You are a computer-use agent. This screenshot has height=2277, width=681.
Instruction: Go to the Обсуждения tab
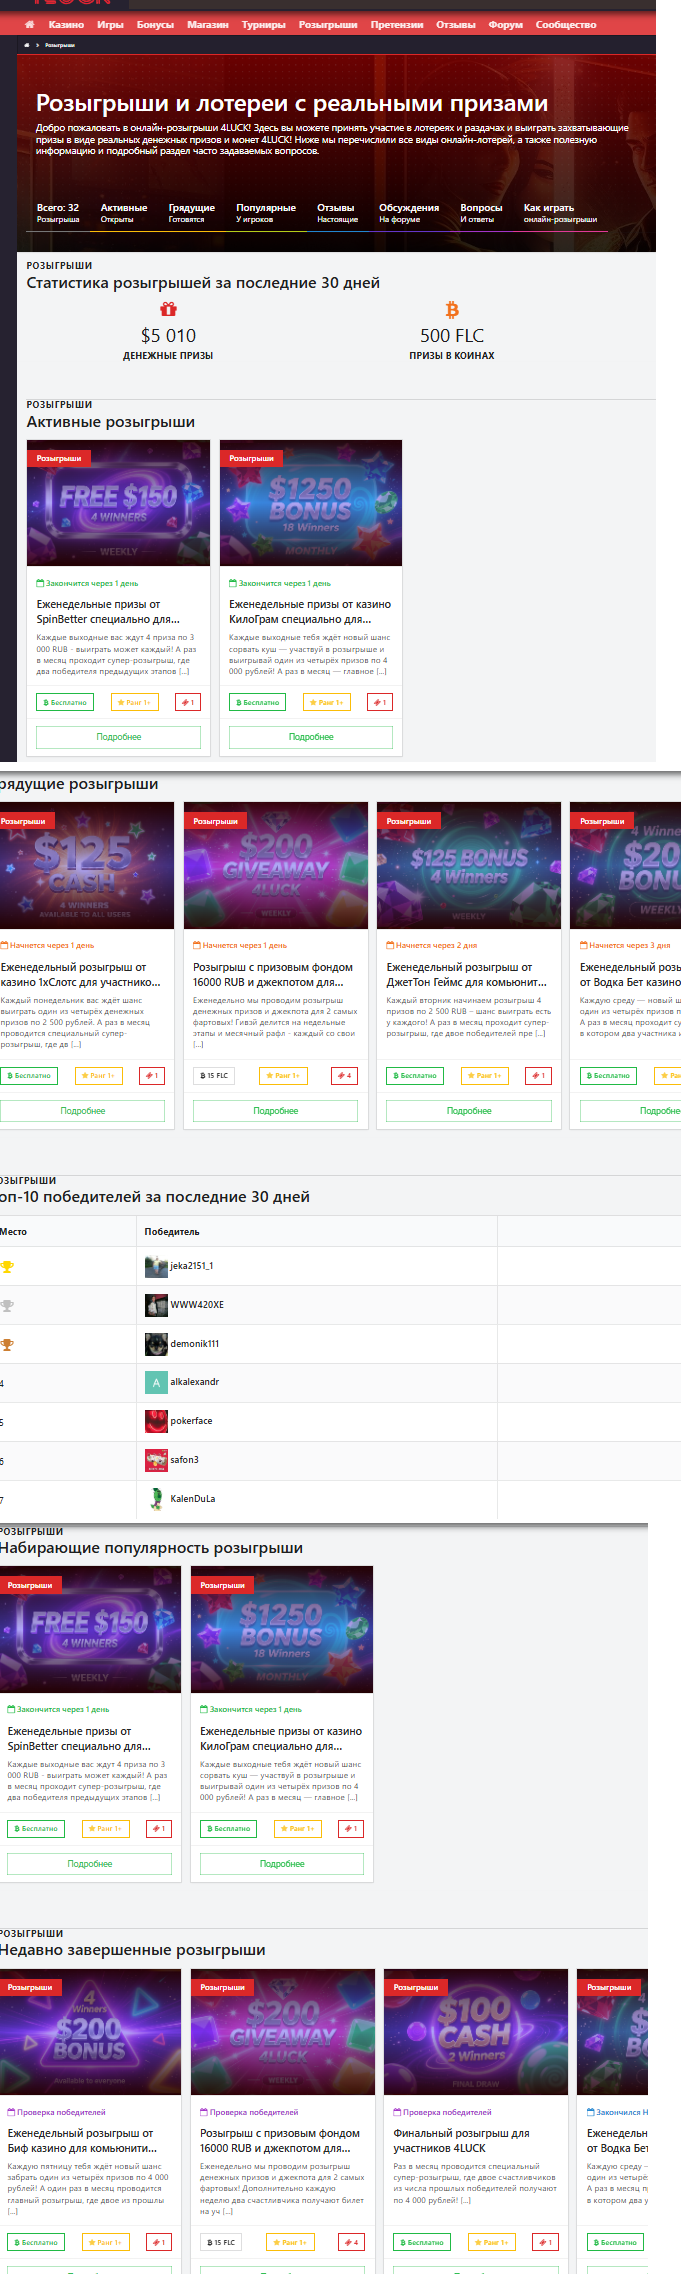coord(409,212)
